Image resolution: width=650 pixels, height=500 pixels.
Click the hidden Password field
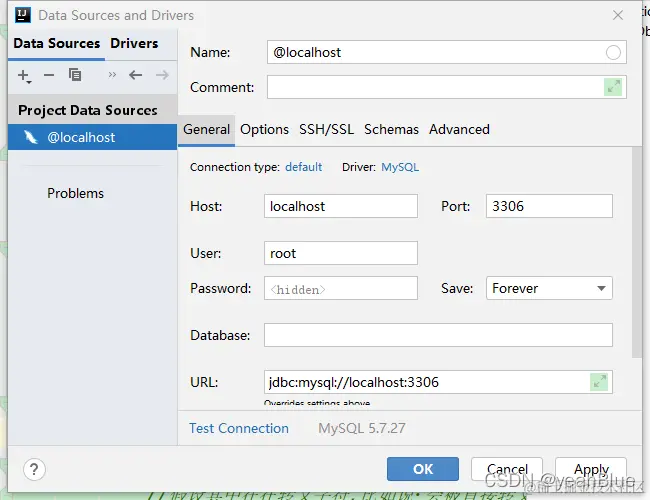pyautogui.click(x=341, y=288)
